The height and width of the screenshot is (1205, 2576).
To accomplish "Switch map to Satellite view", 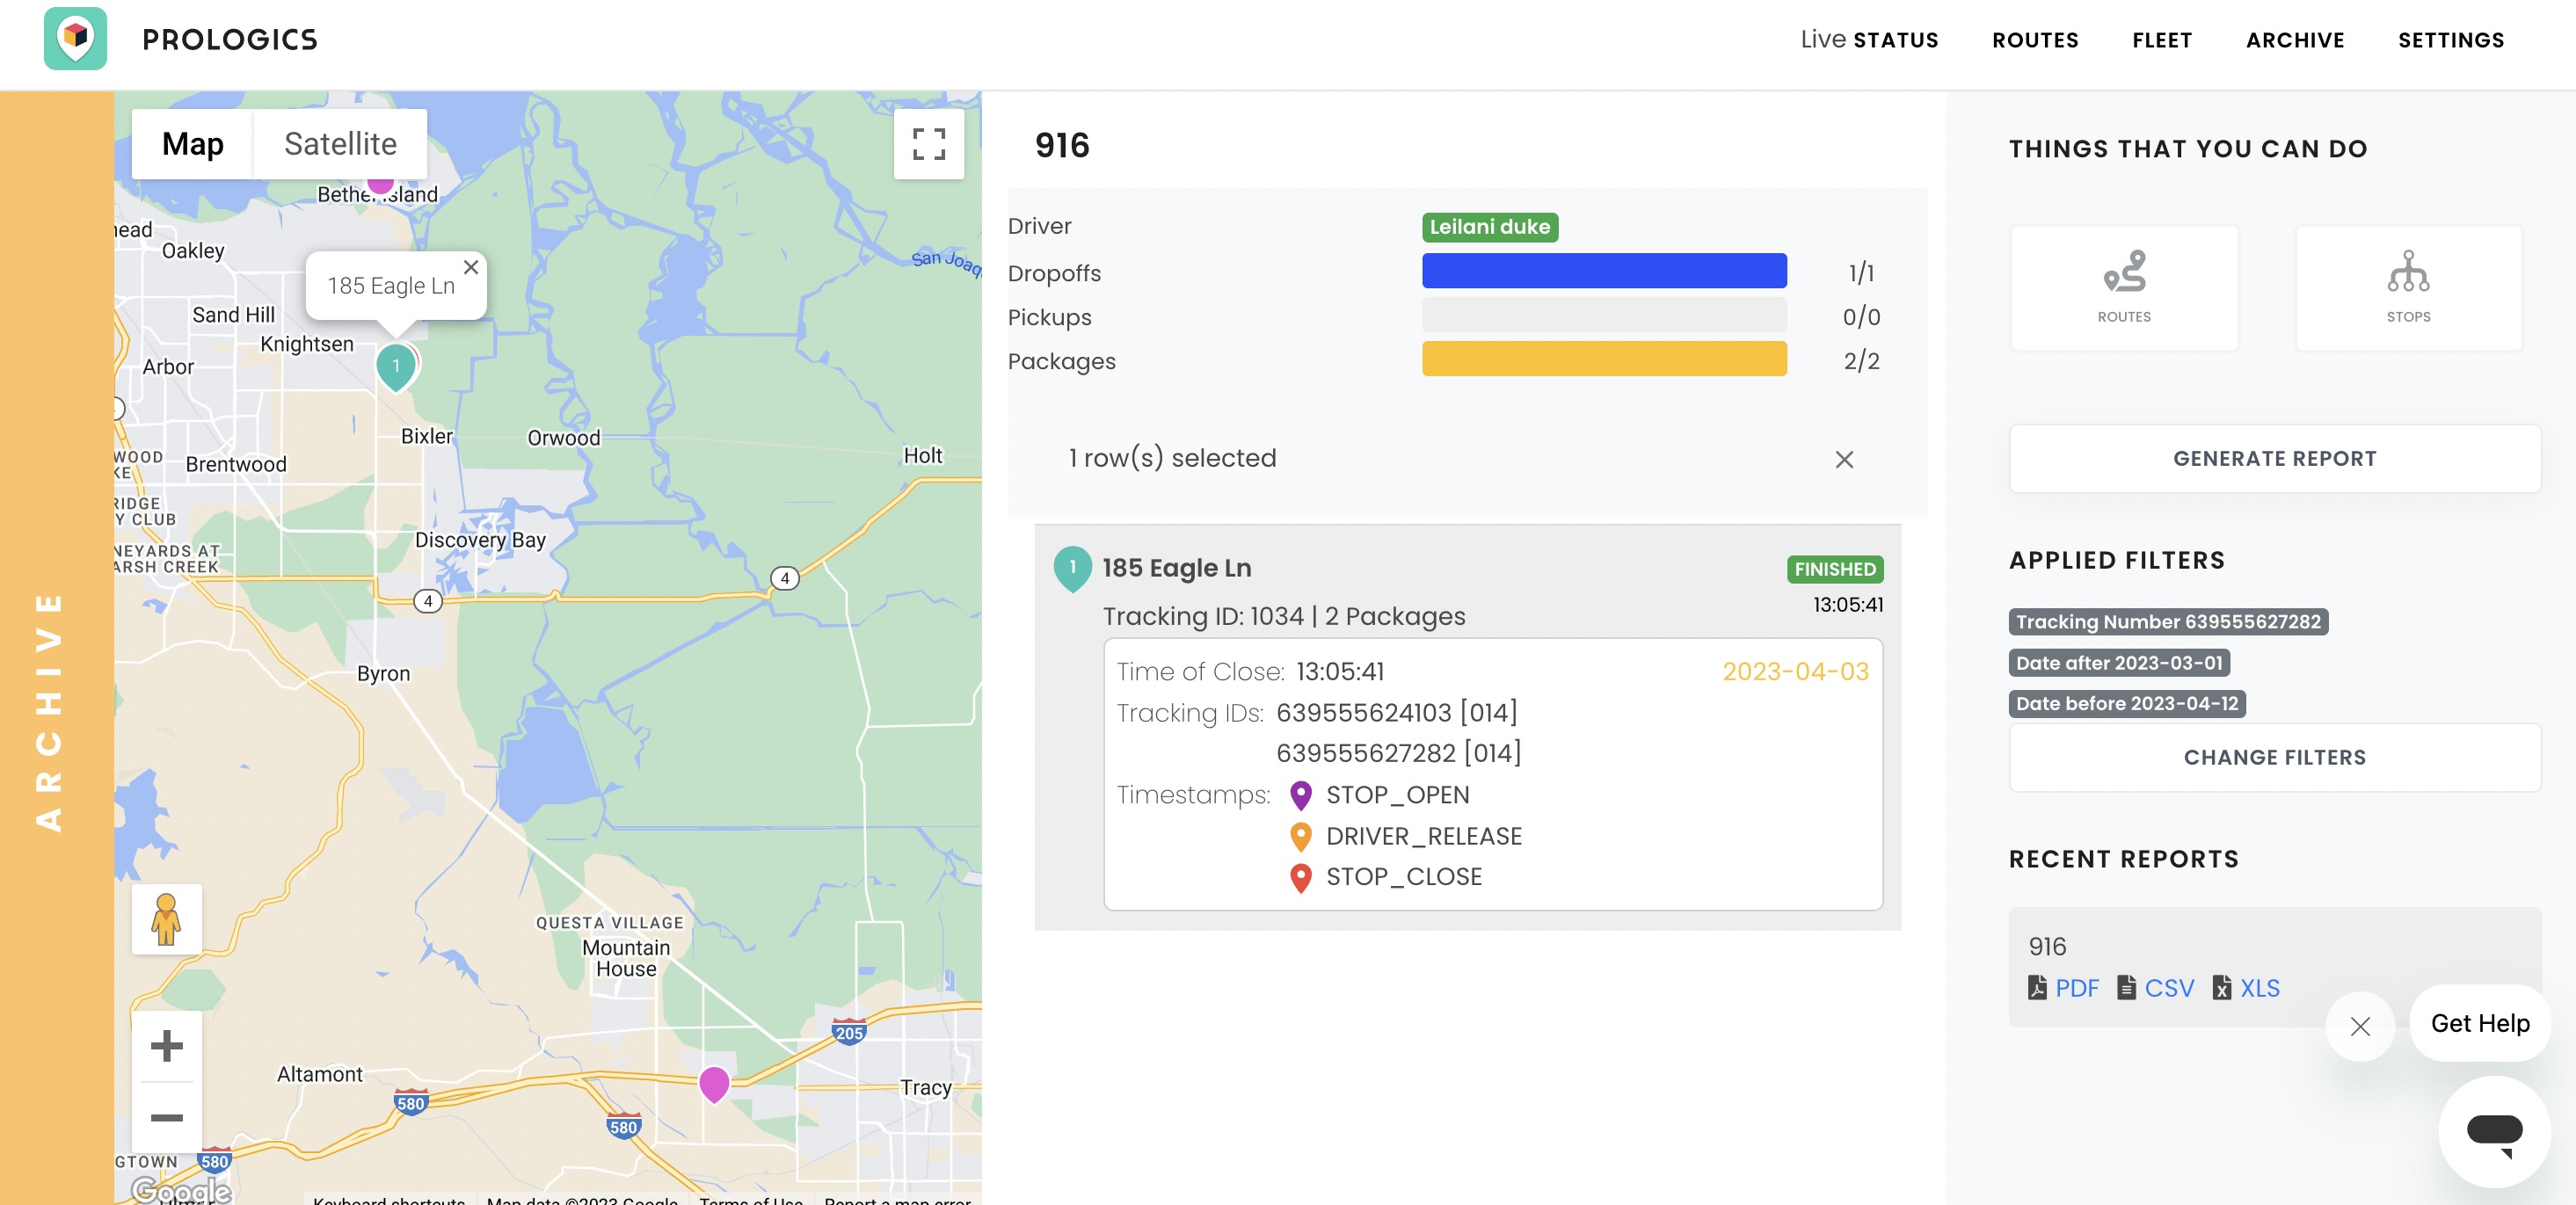I will [x=340, y=144].
